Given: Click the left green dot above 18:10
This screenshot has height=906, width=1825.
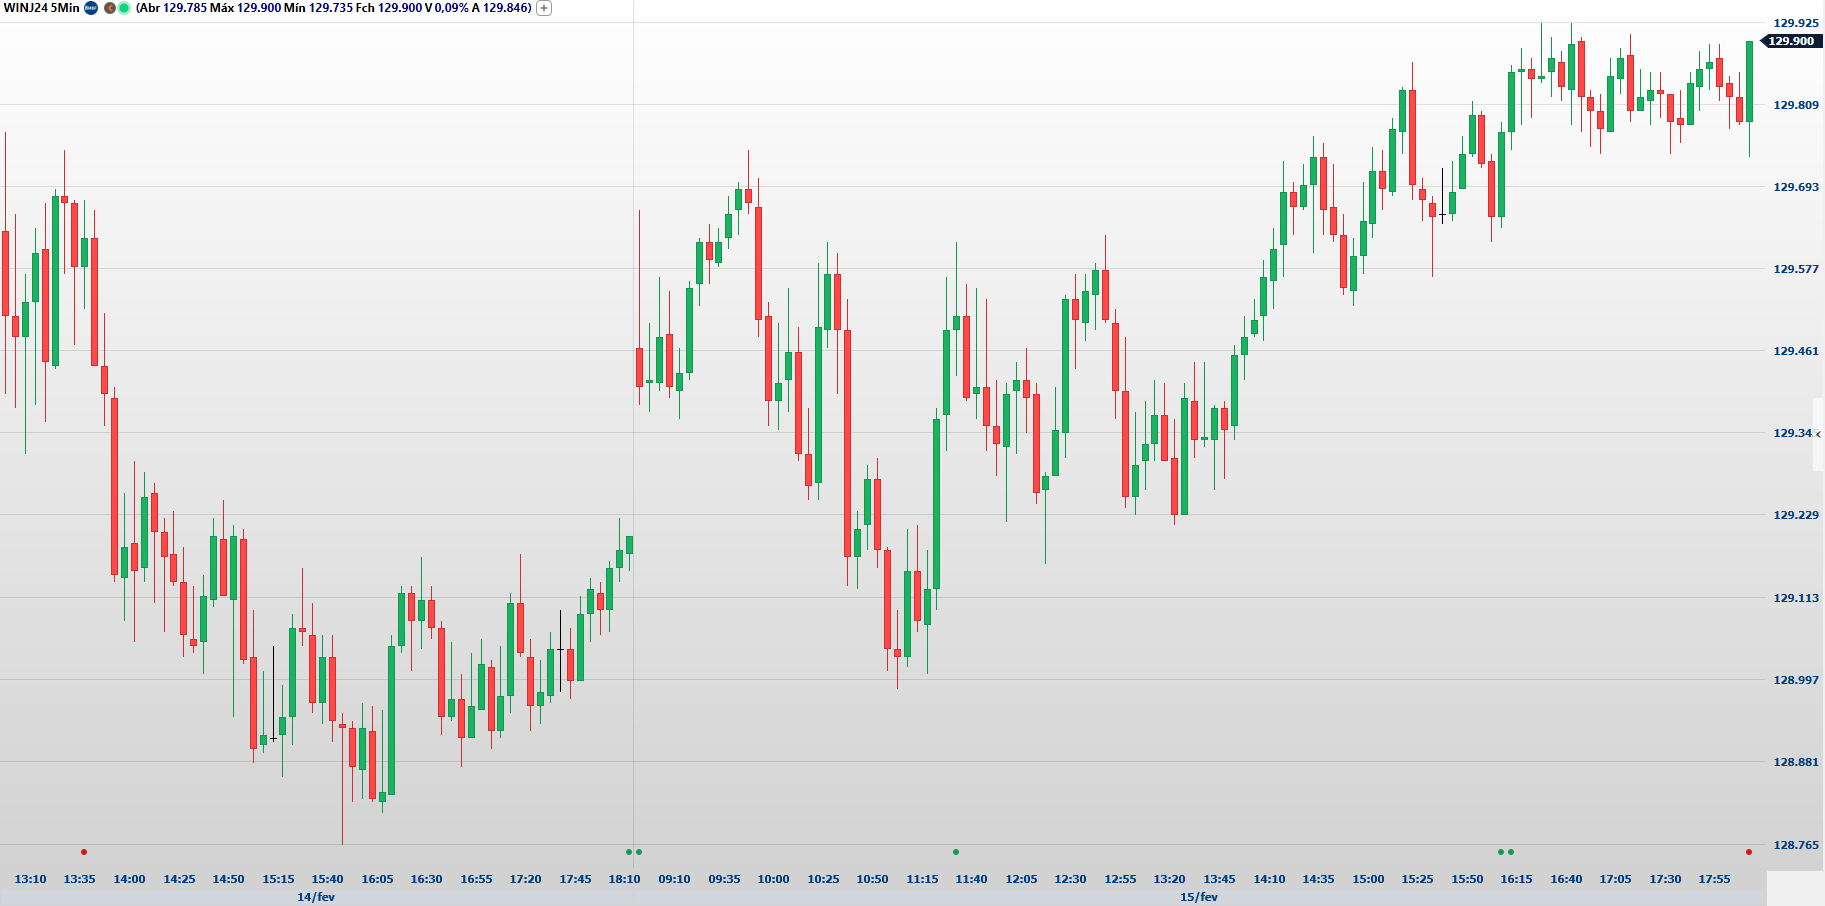Looking at the screenshot, I should [x=629, y=852].
